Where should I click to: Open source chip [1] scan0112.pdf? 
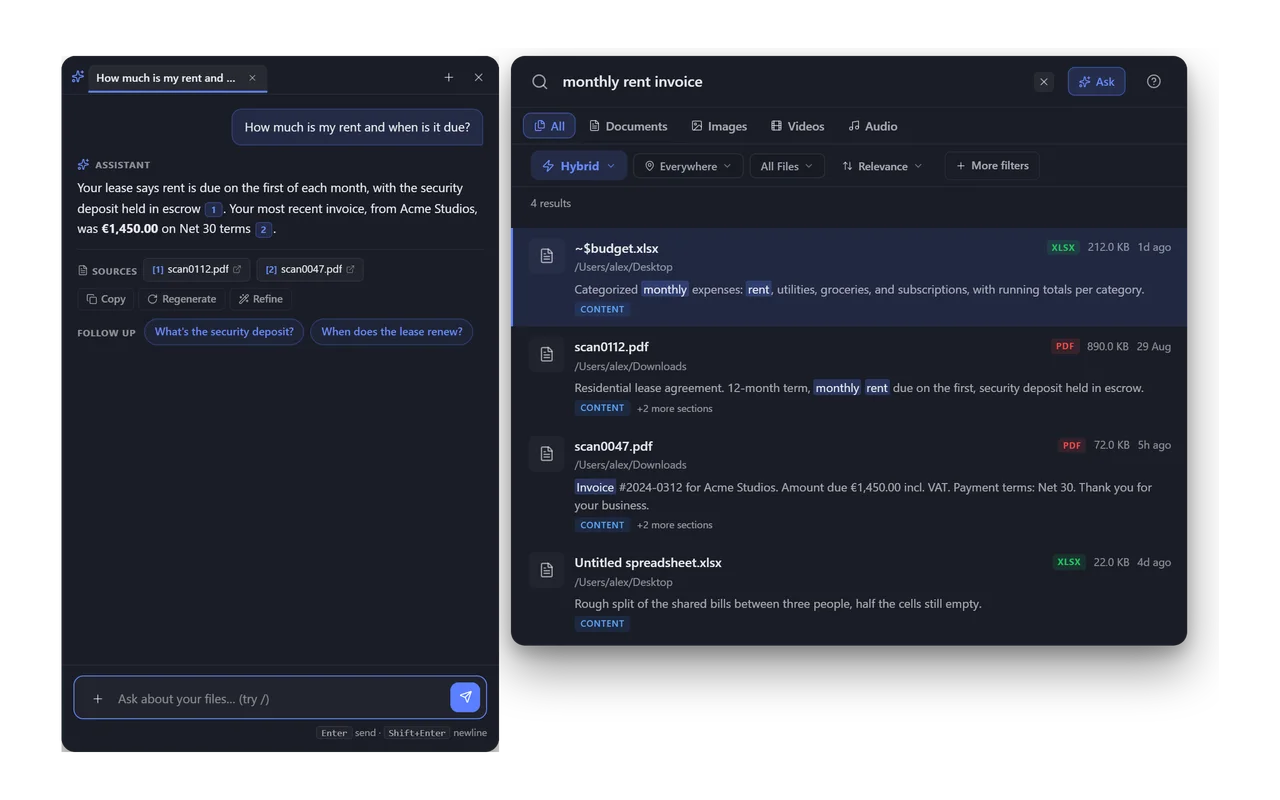pyautogui.click(x=197, y=270)
